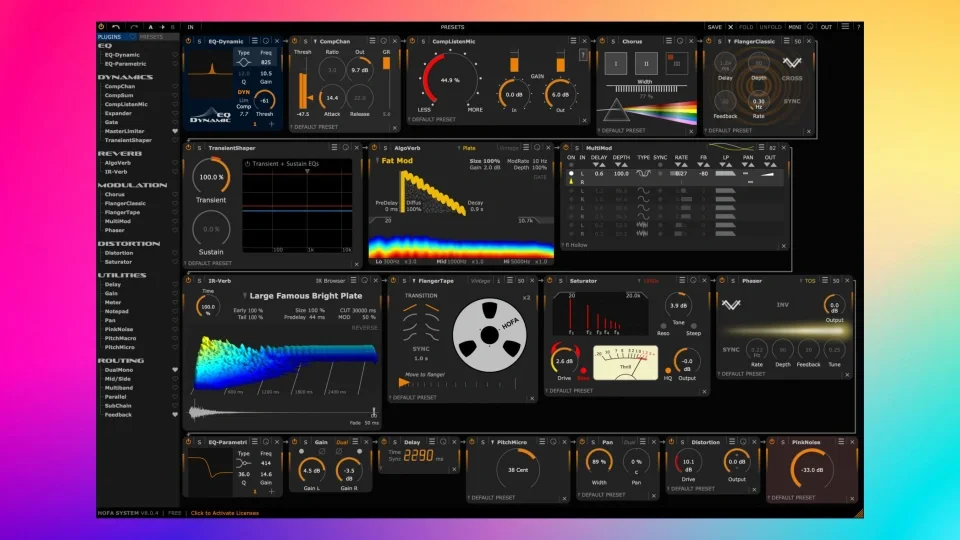Screen dimensions: 960x540
Task: Toggle power of TransientShaper module
Action: [189, 148]
